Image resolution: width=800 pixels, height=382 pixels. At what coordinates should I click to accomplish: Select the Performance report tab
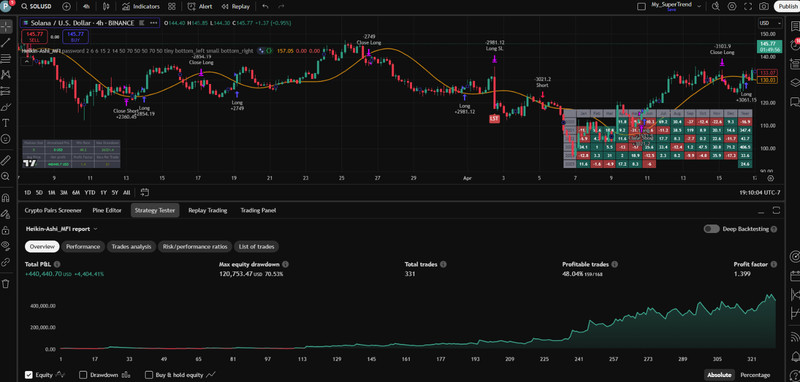[x=83, y=247]
